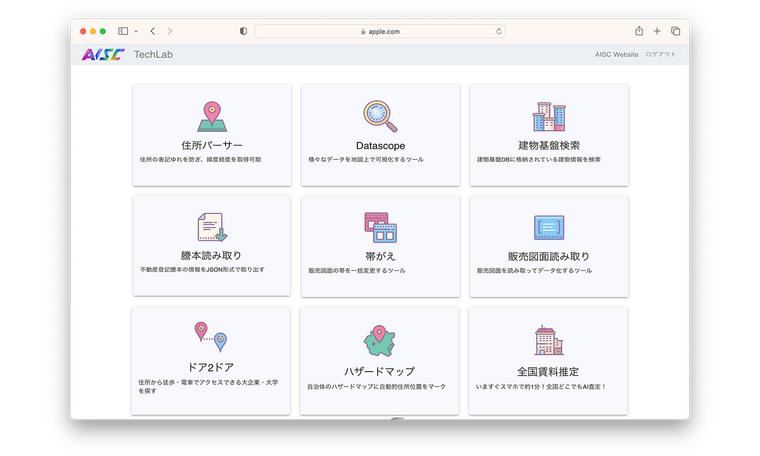Open the AISC Website link

(616, 55)
